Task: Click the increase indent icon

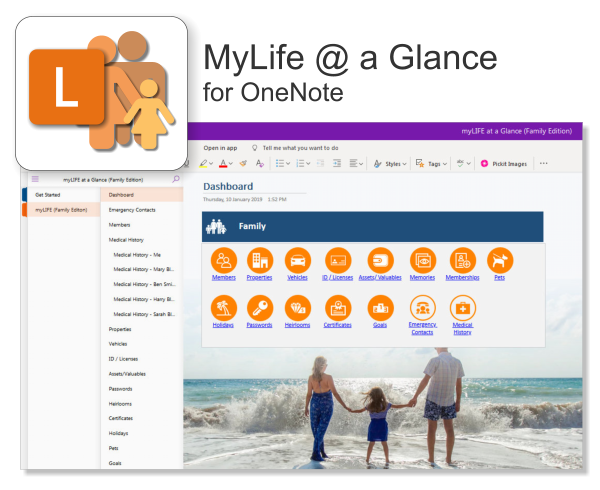Action: click(x=337, y=163)
